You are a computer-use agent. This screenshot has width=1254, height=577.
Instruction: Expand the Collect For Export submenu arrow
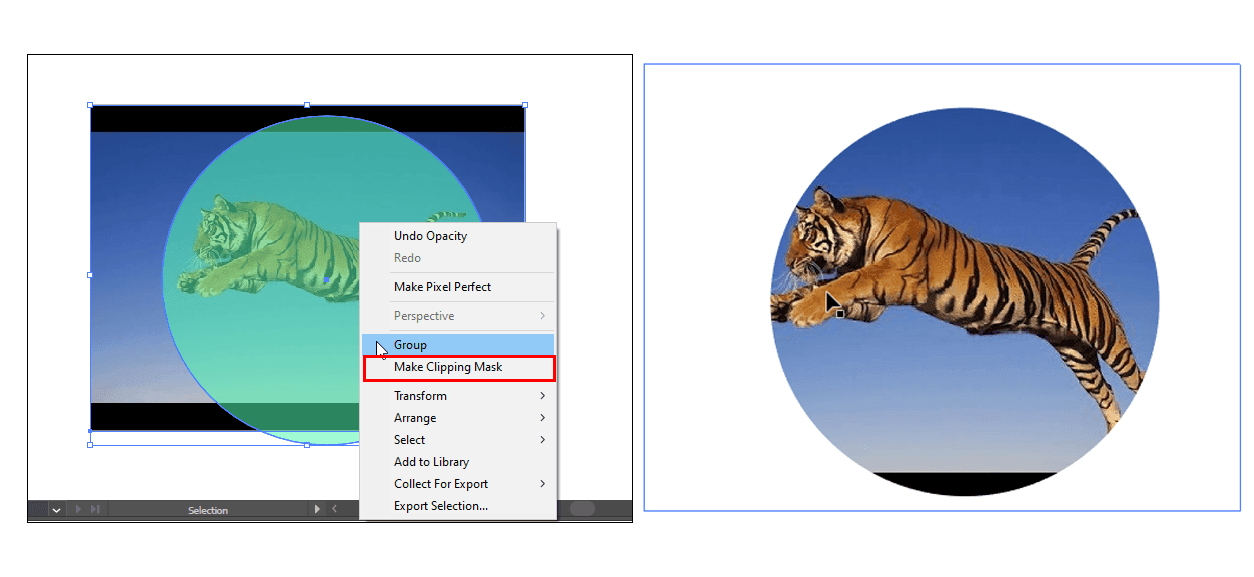543,484
